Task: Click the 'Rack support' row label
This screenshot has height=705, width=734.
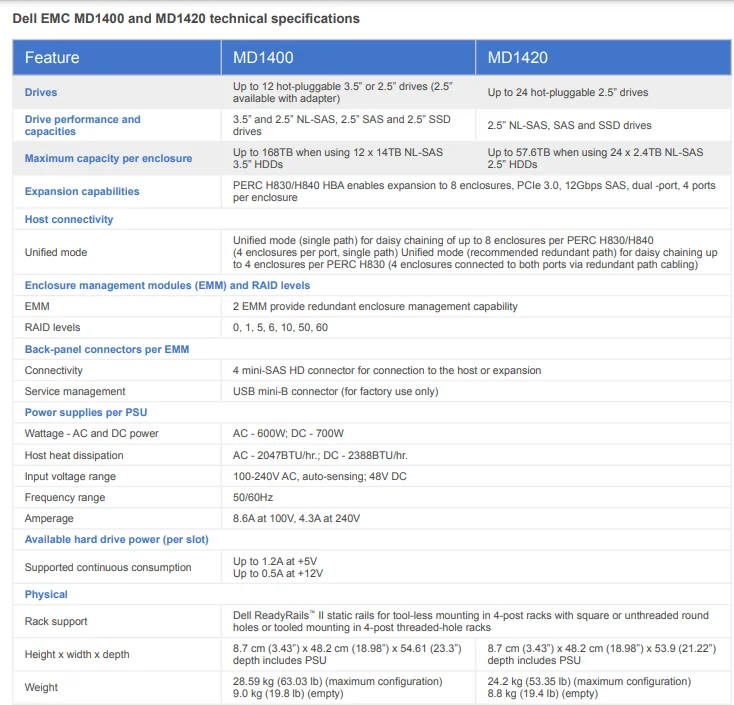Action: (56, 621)
